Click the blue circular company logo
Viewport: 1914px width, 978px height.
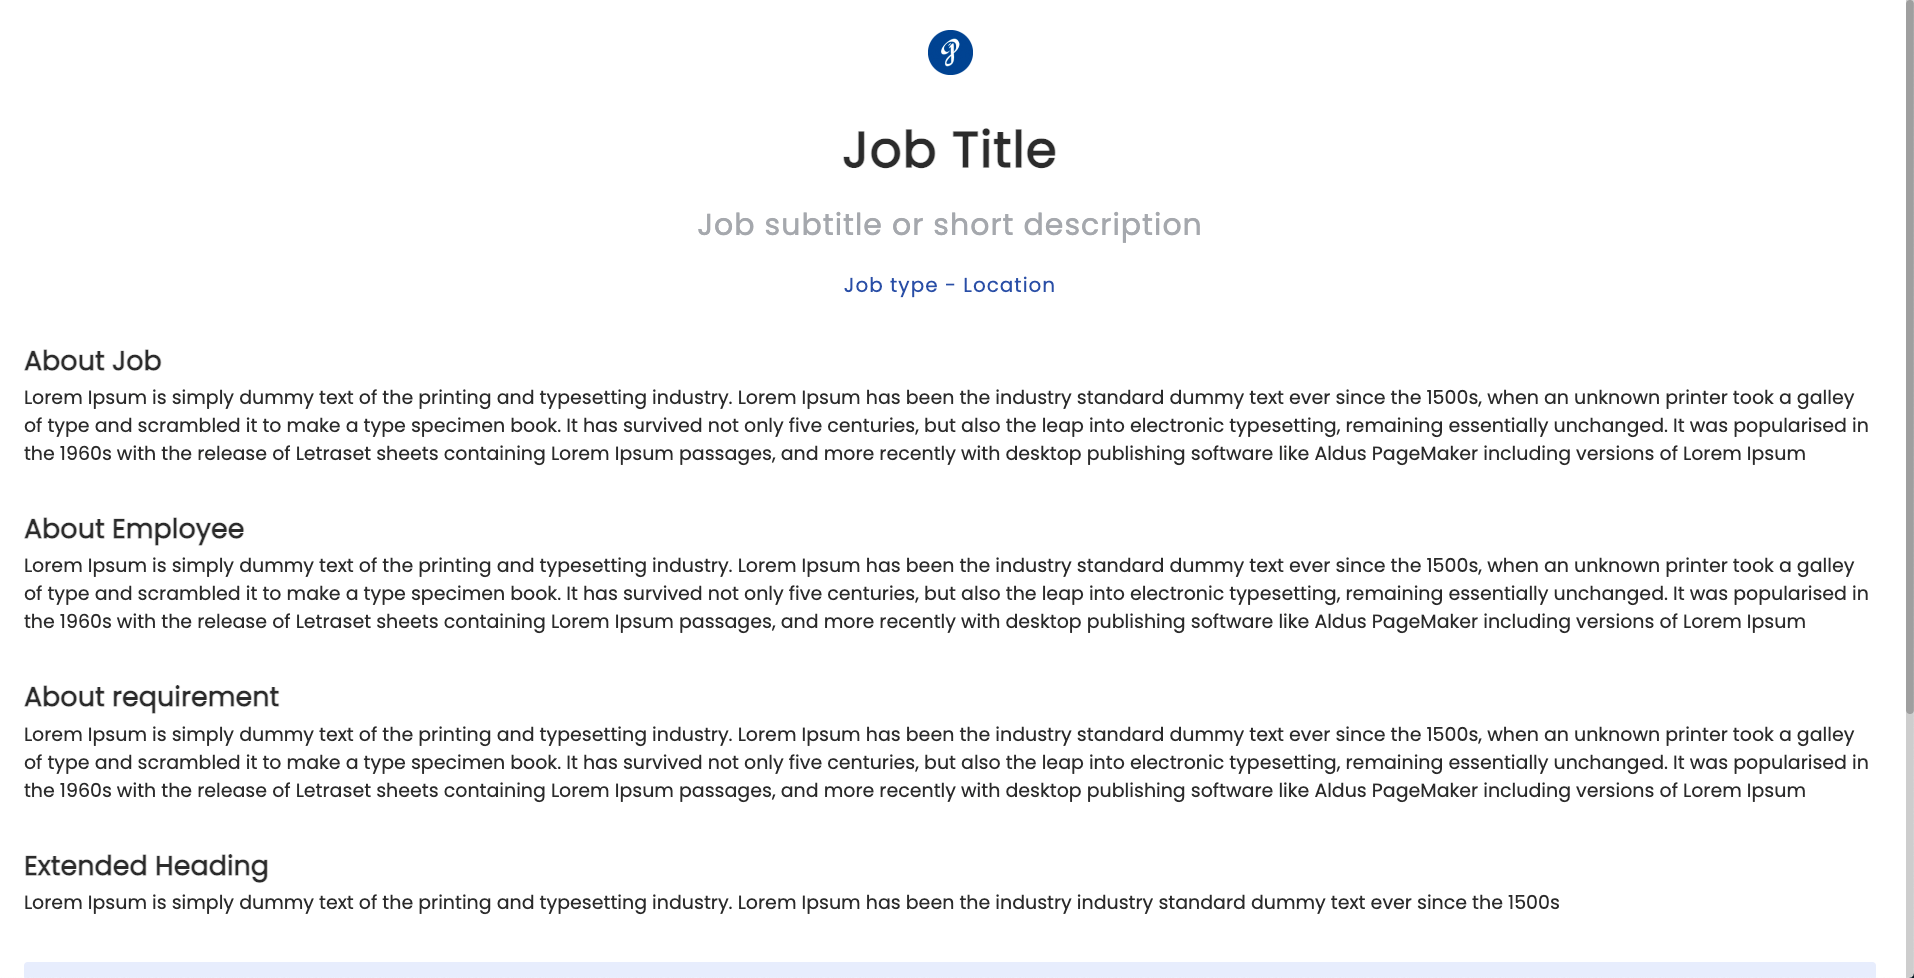pos(950,52)
